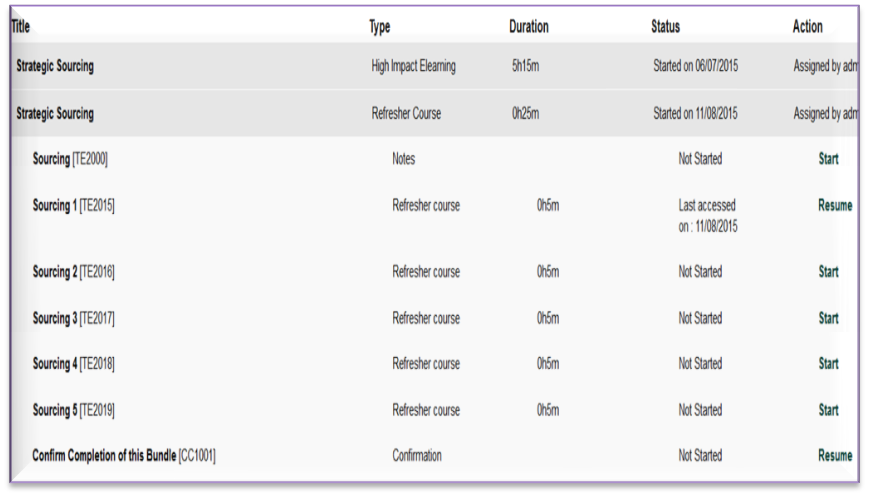The height and width of the screenshot is (497, 869).
Task: Select the Sourcing 1 [TE2015] title
Action: 74,206
